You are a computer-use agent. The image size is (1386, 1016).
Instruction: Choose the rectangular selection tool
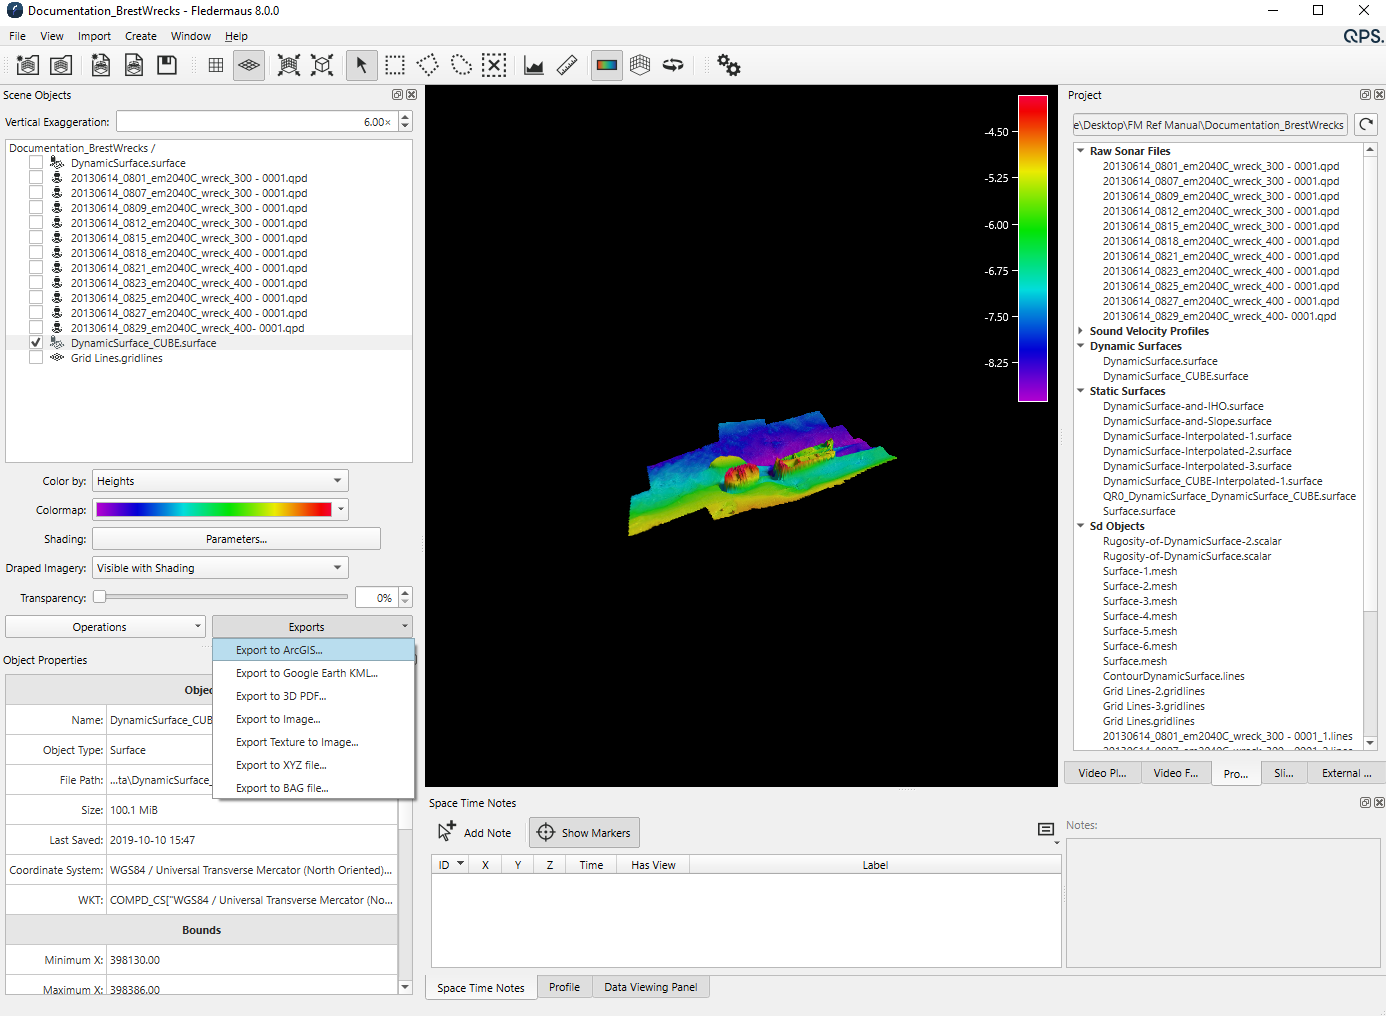[395, 66]
